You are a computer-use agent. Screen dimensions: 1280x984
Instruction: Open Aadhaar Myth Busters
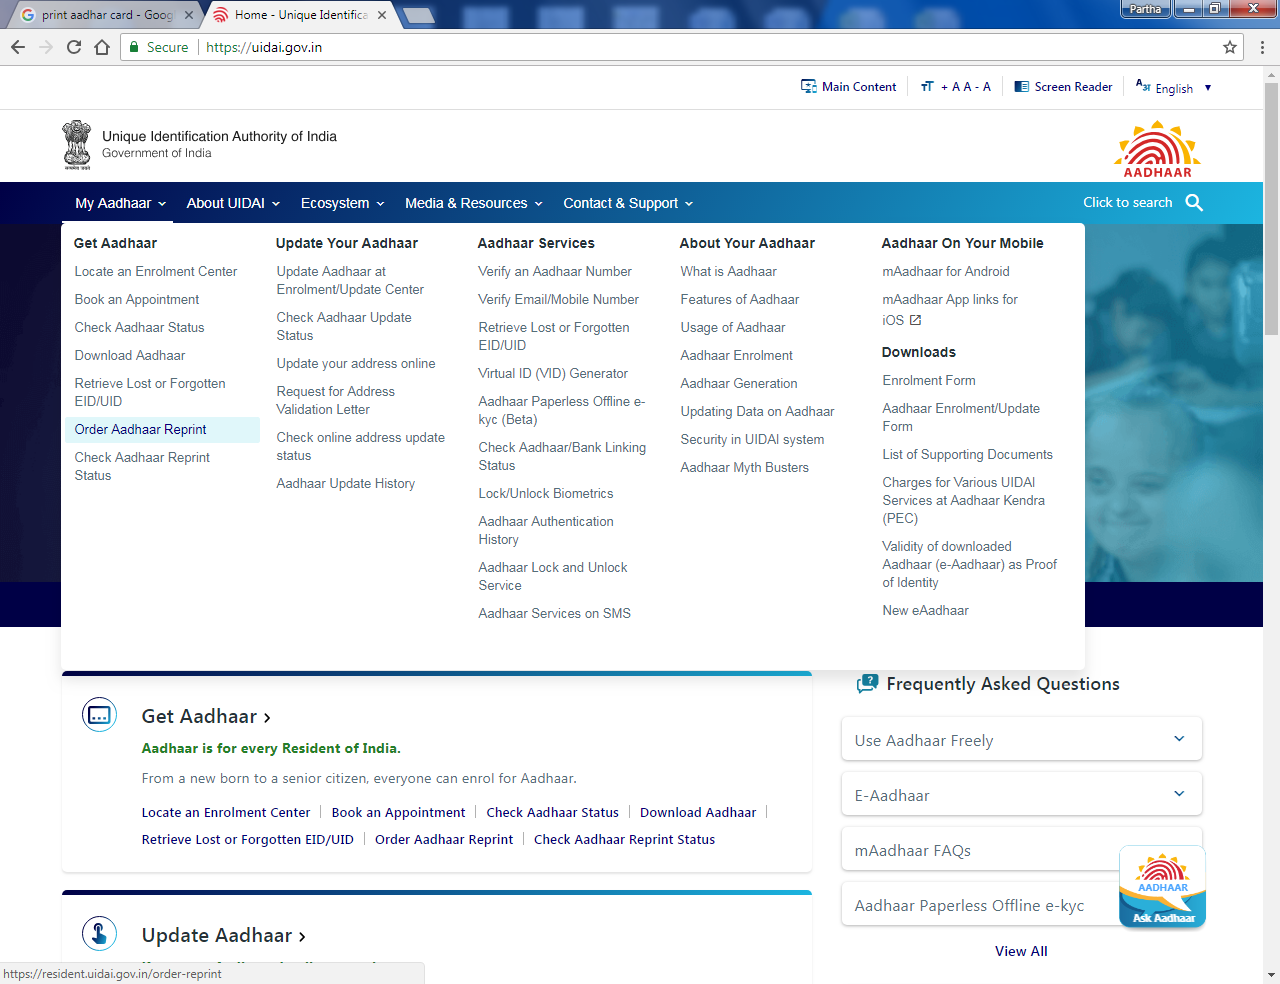(x=745, y=467)
